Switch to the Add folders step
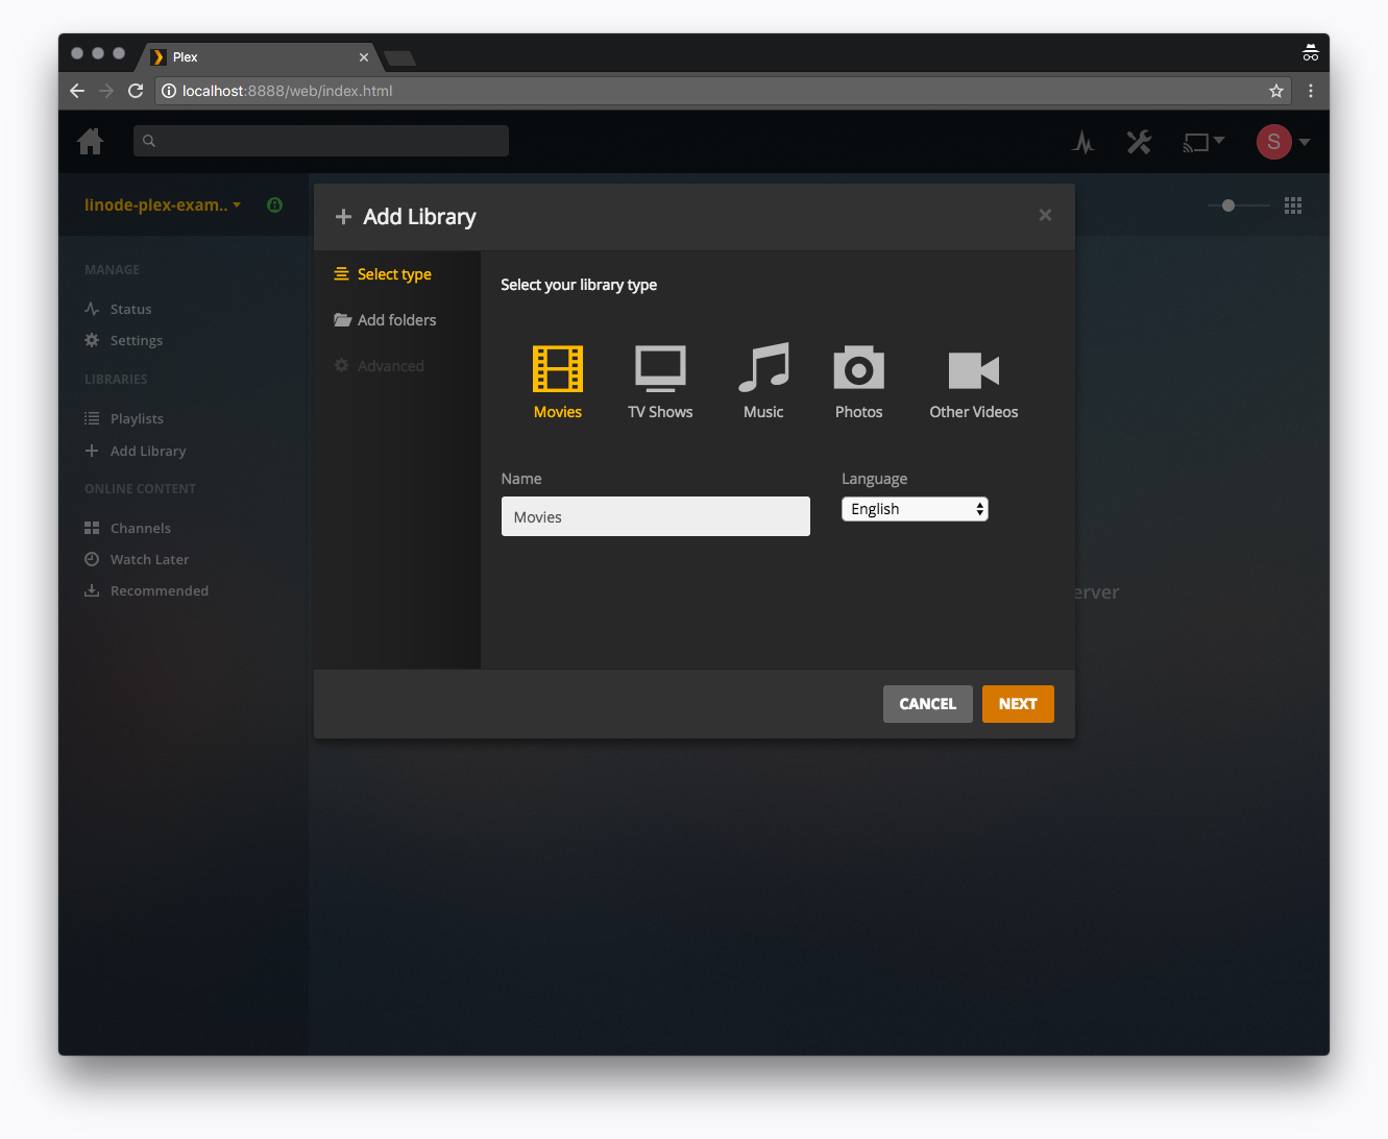The image size is (1388, 1139). coord(396,319)
